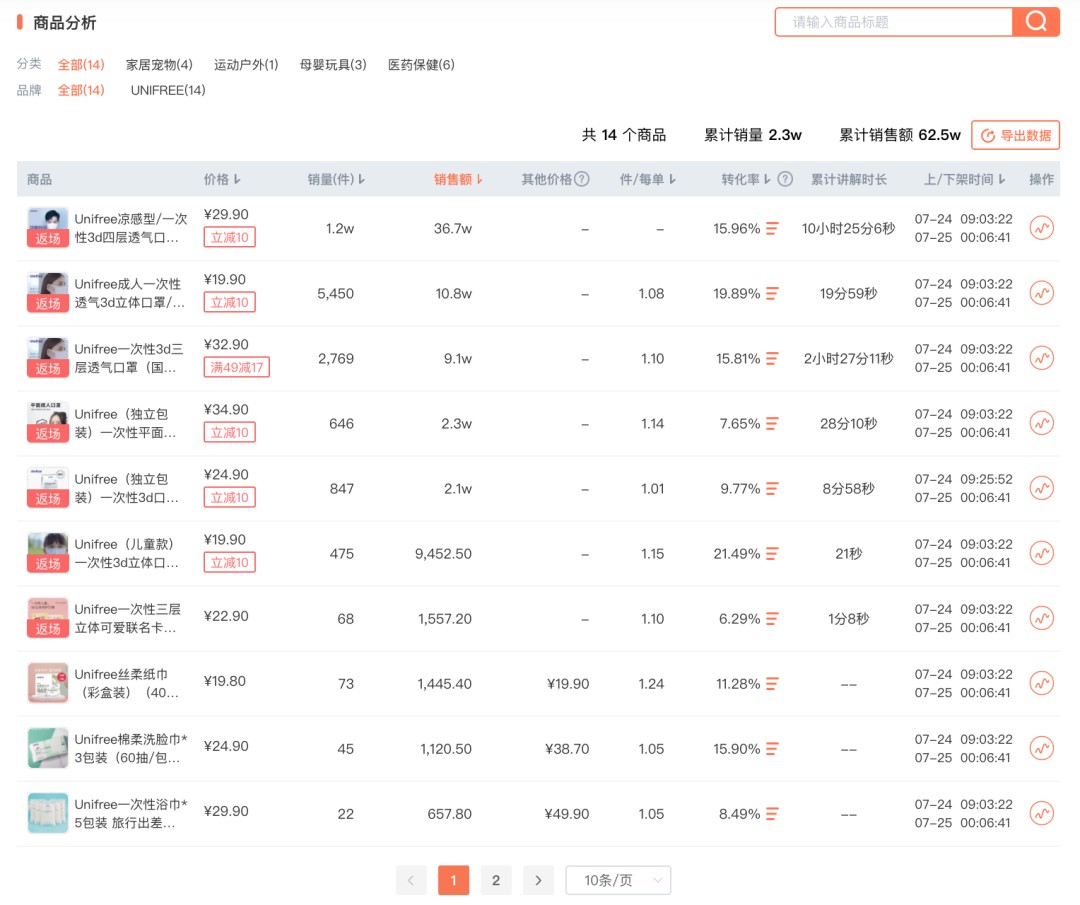
Task: Open trend chart for 可爱联名 product row
Action: point(1041,618)
